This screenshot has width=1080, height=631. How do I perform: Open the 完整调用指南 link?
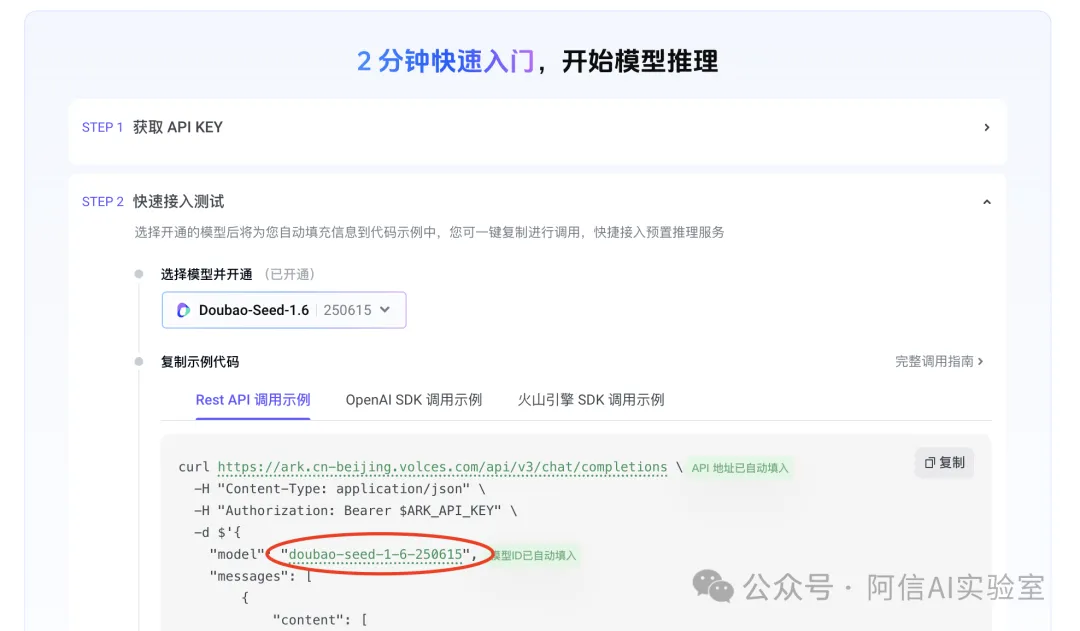tap(939, 362)
